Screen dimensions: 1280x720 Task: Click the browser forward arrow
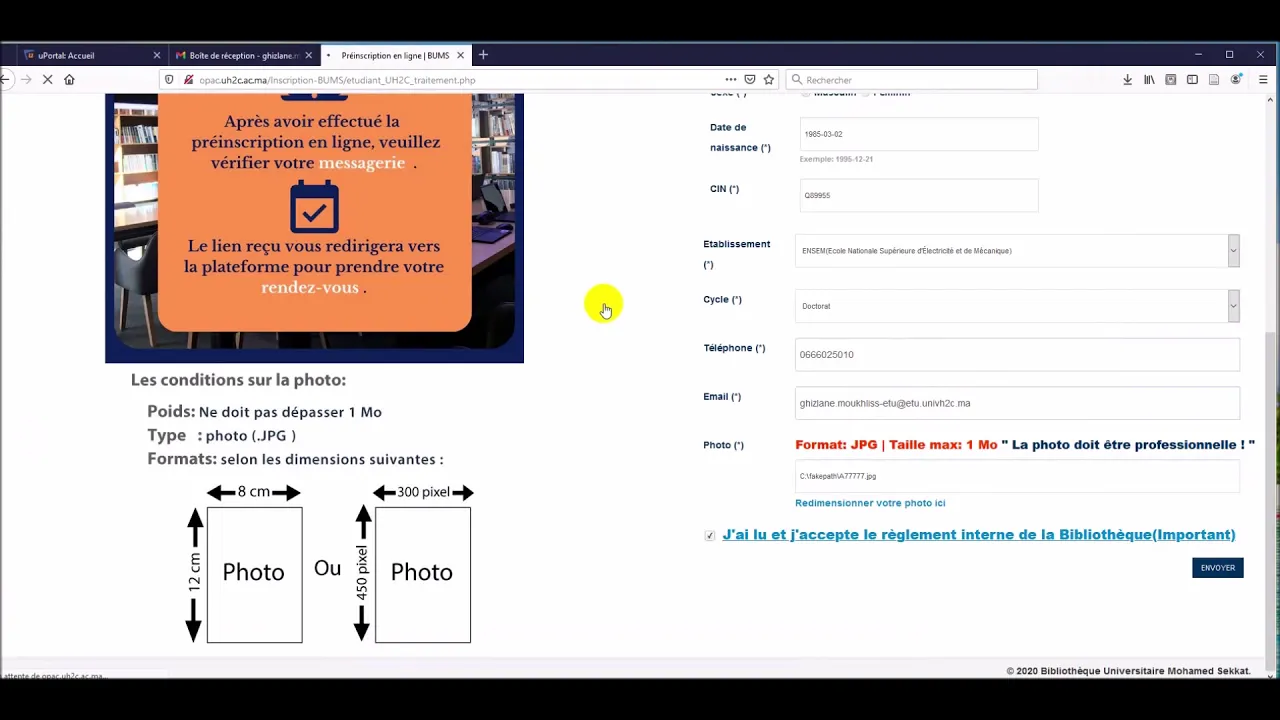26,80
